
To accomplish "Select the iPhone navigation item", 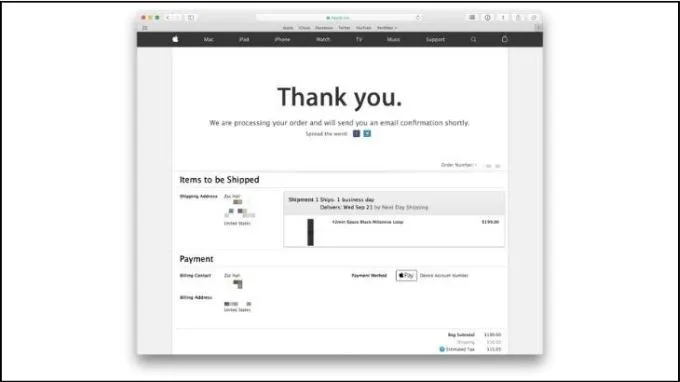I will [x=282, y=39].
